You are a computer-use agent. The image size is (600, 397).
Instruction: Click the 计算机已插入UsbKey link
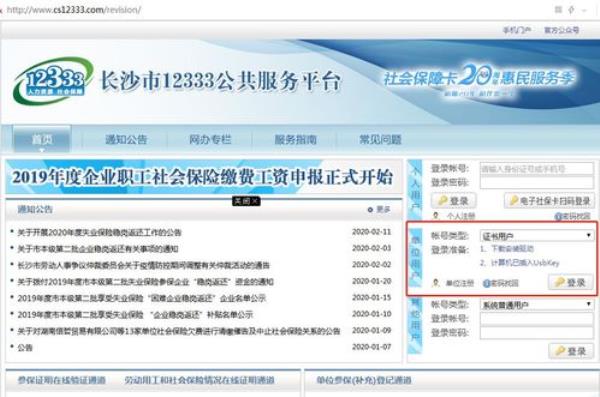[525, 263]
